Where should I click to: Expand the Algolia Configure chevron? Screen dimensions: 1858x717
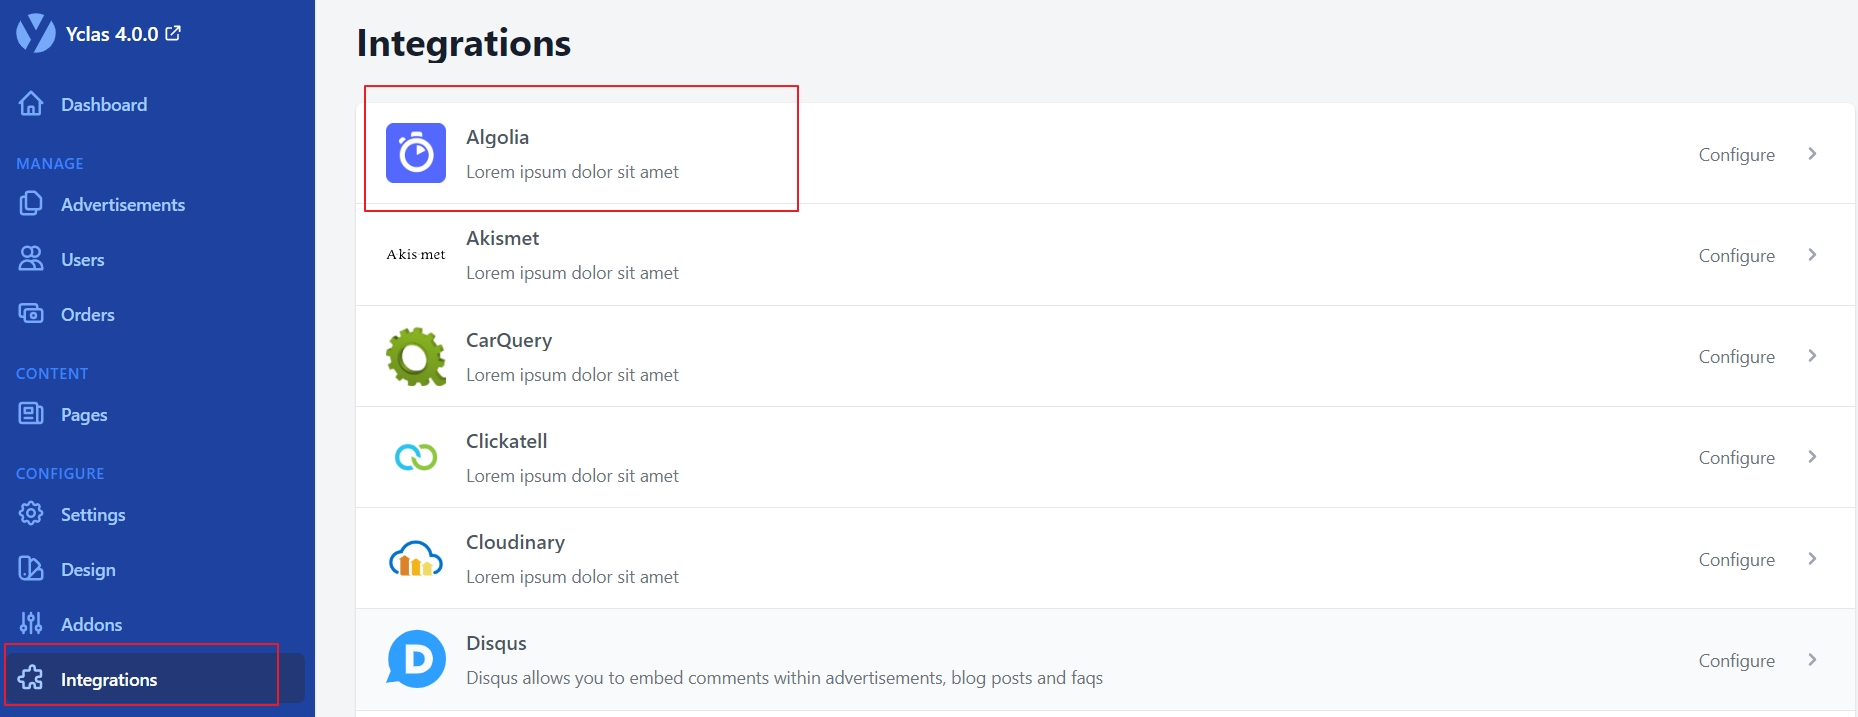(x=1812, y=154)
